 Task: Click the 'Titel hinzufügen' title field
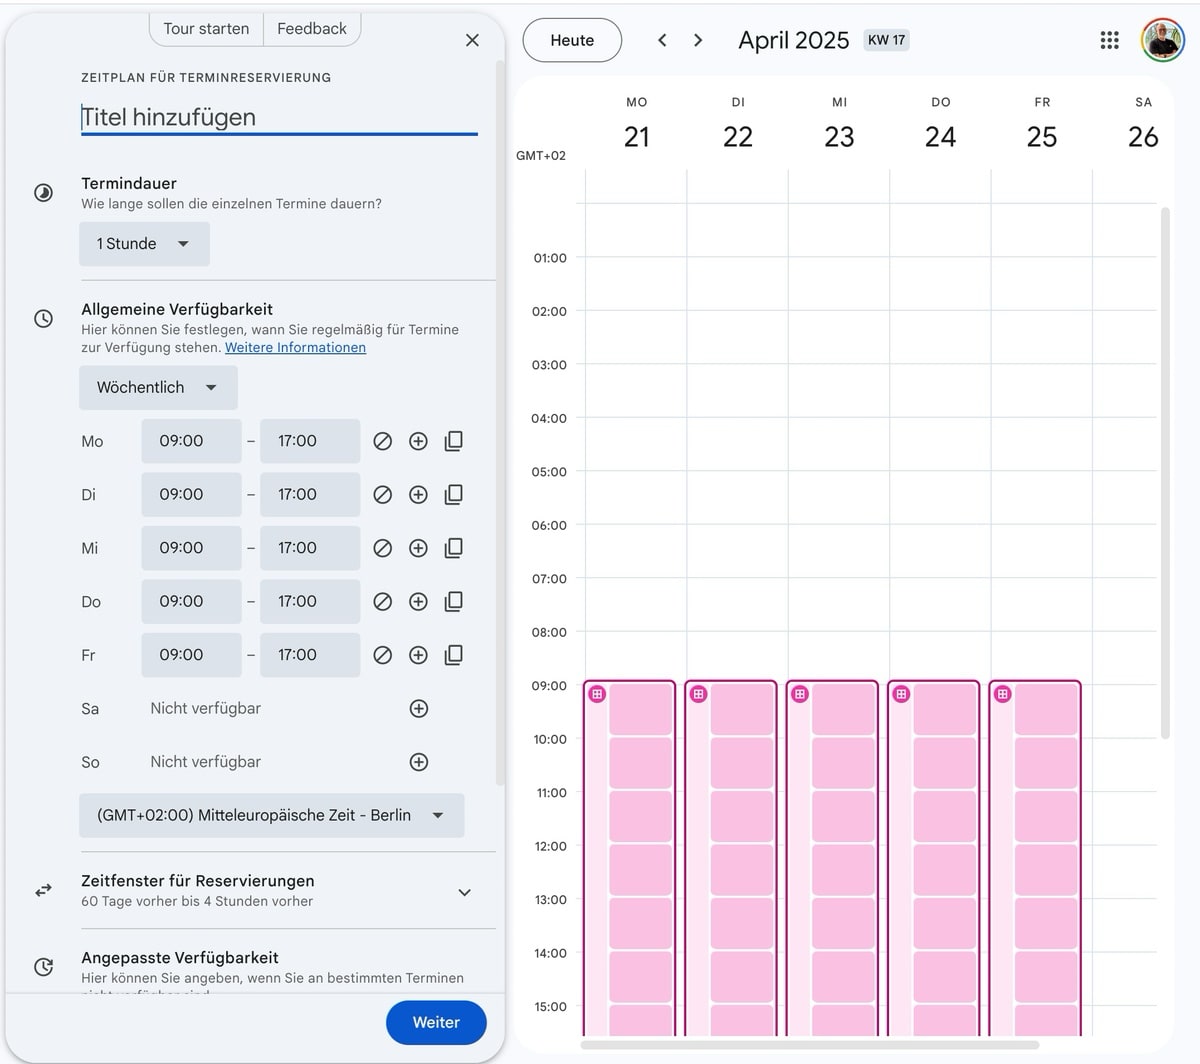pos(278,117)
